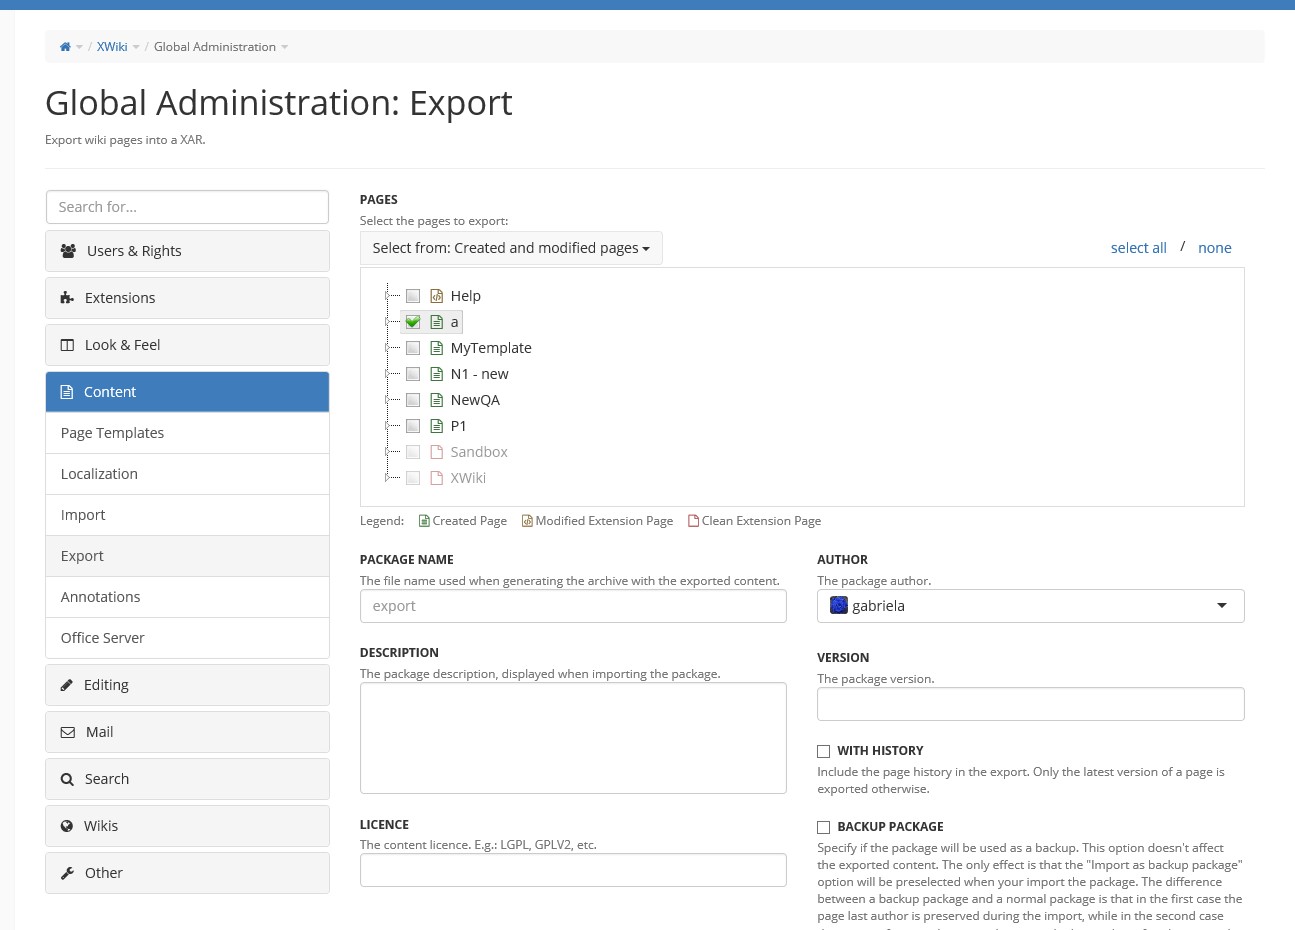
Task: Click the Description text area
Action: point(573,738)
